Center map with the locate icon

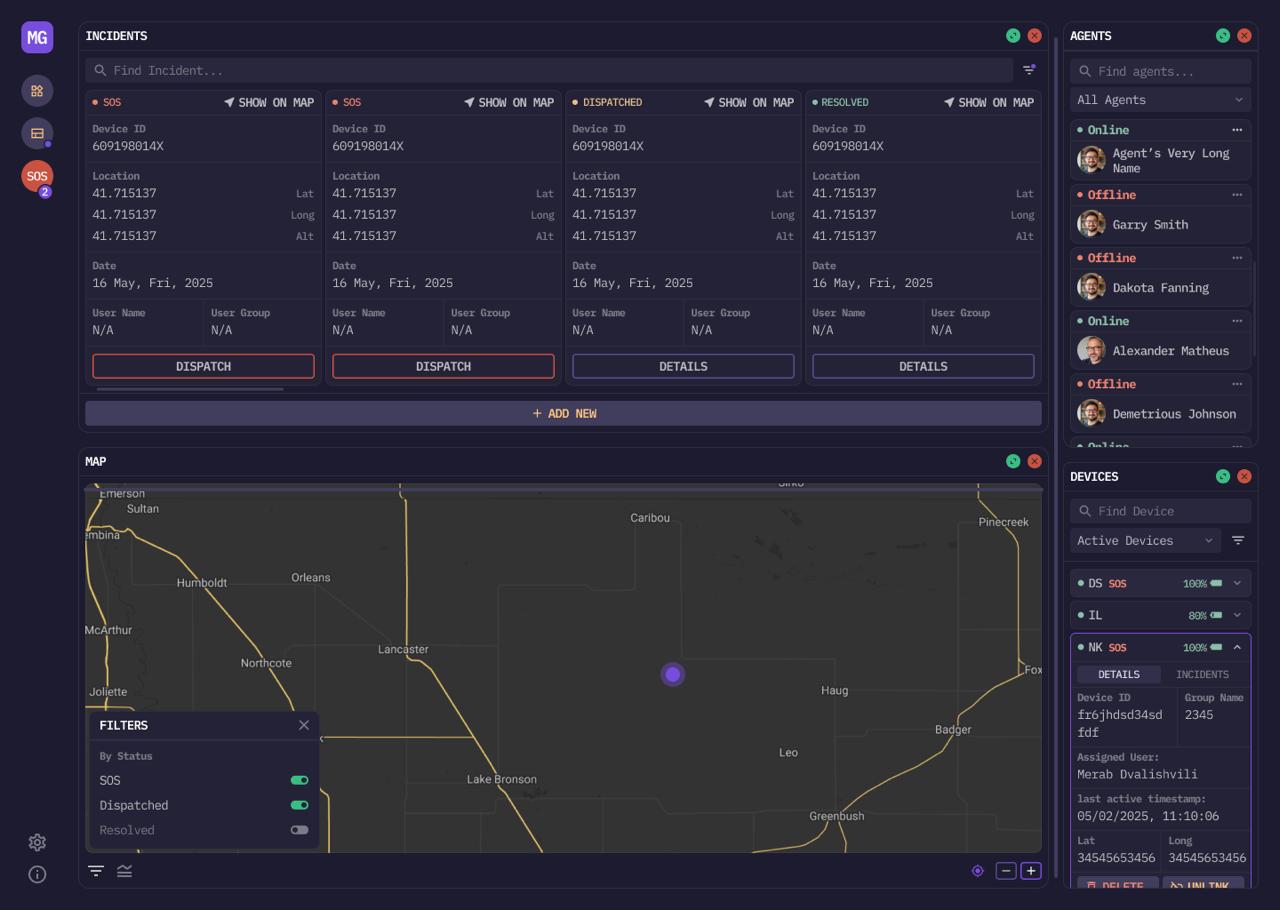coord(977,871)
